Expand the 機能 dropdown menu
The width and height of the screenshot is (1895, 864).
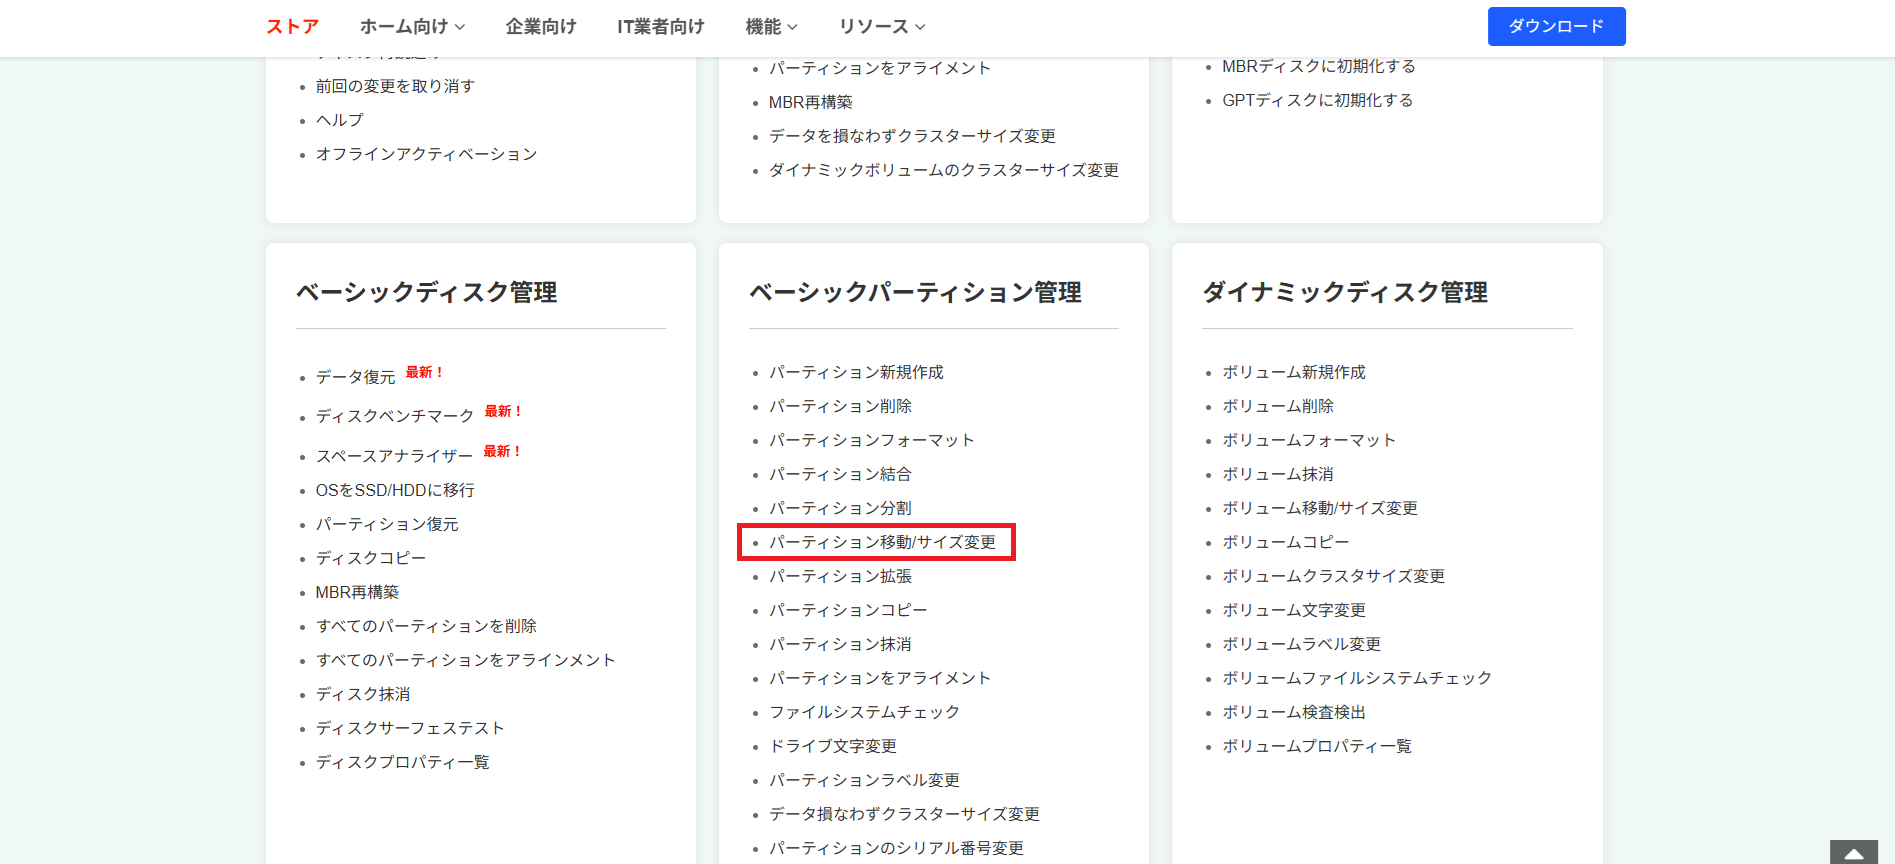click(x=771, y=27)
